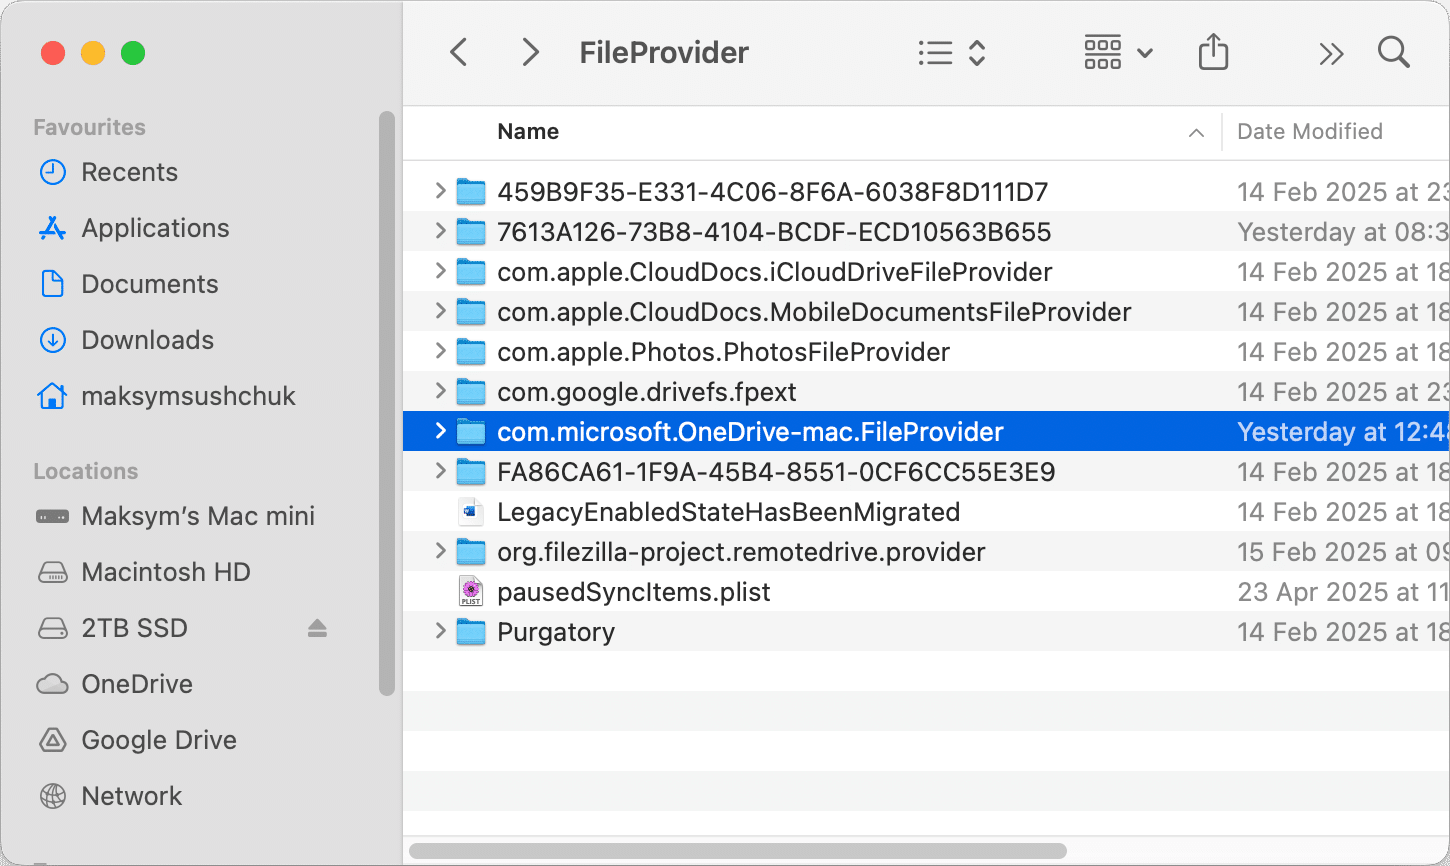
Task: Expand the Purgatory folder disclosure triangle
Action: point(440,632)
